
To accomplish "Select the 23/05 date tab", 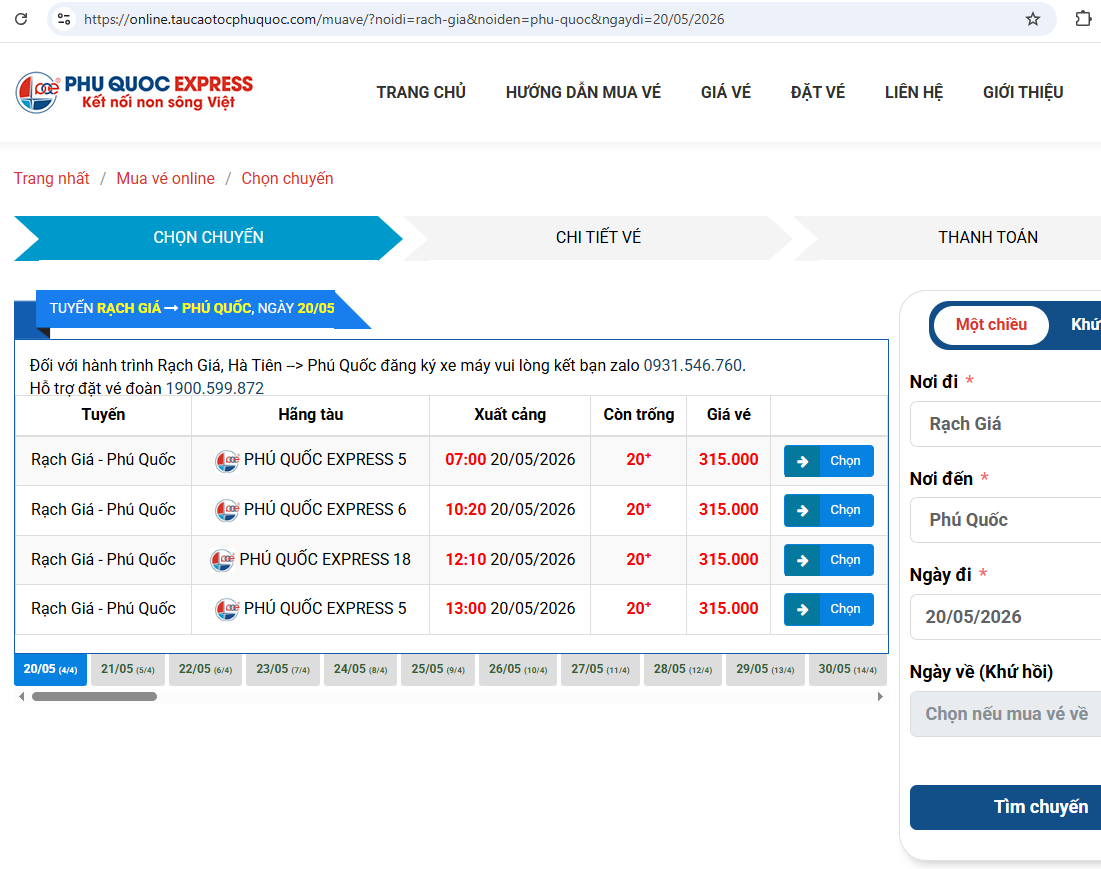I will tap(283, 670).
